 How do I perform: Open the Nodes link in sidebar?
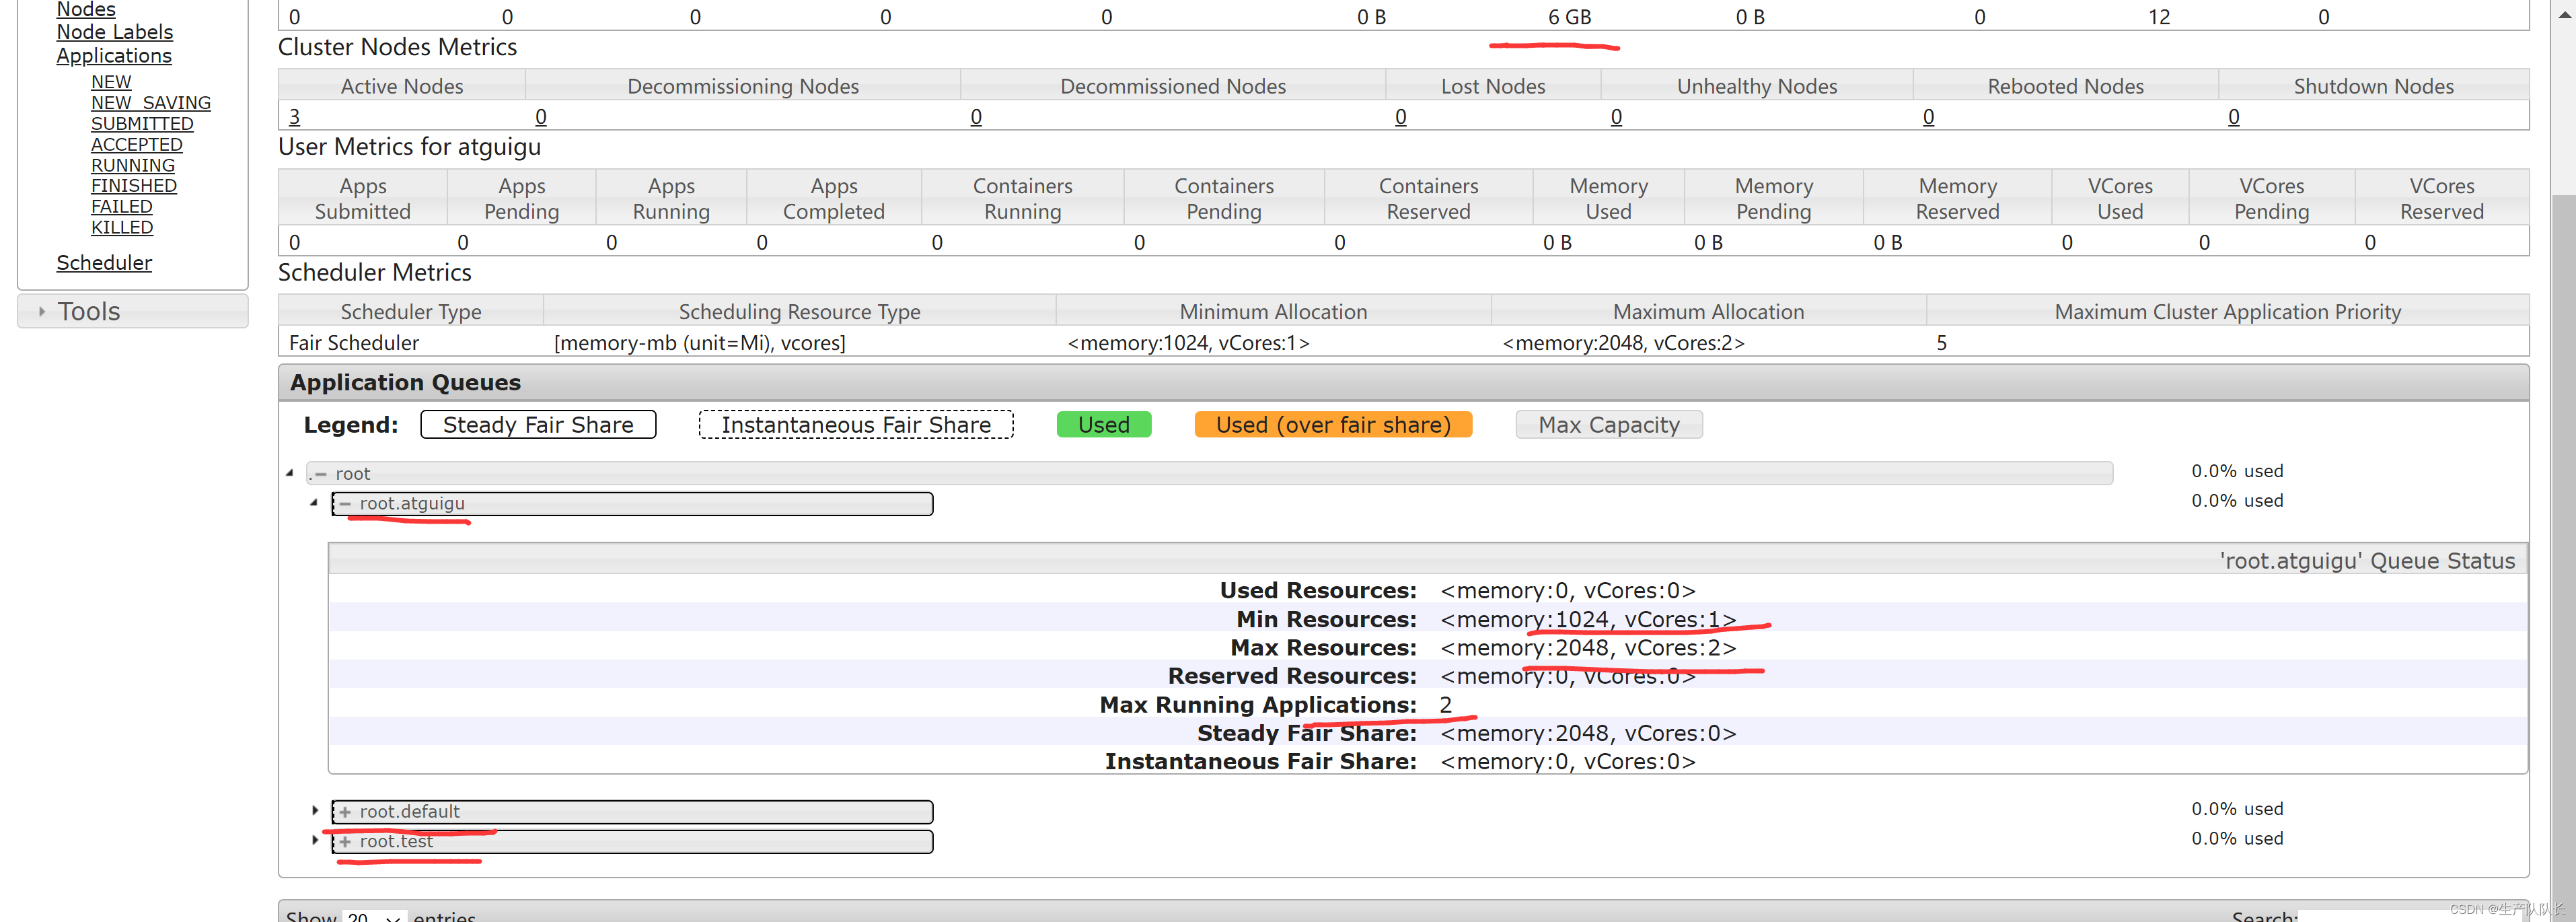click(x=86, y=10)
